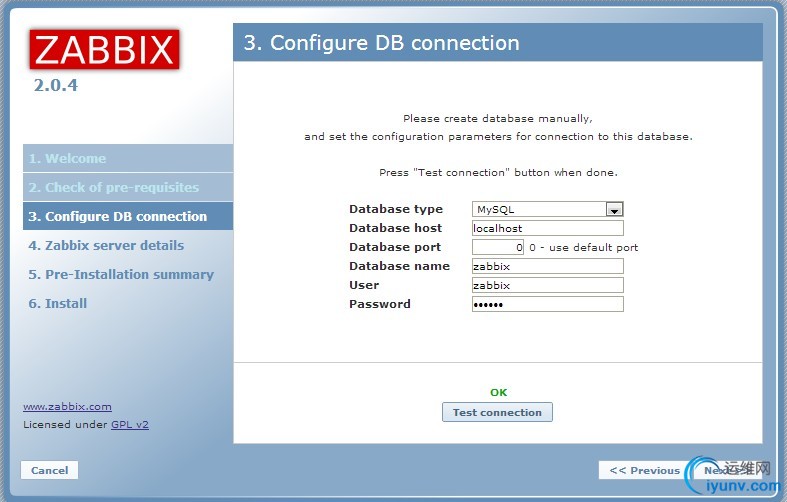Open the www.zabbix.com link

(67, 407)
